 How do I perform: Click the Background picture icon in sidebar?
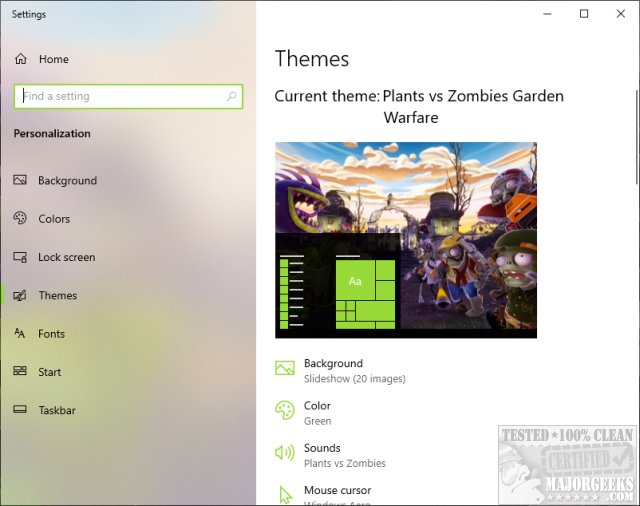click(x=20, y=180)
